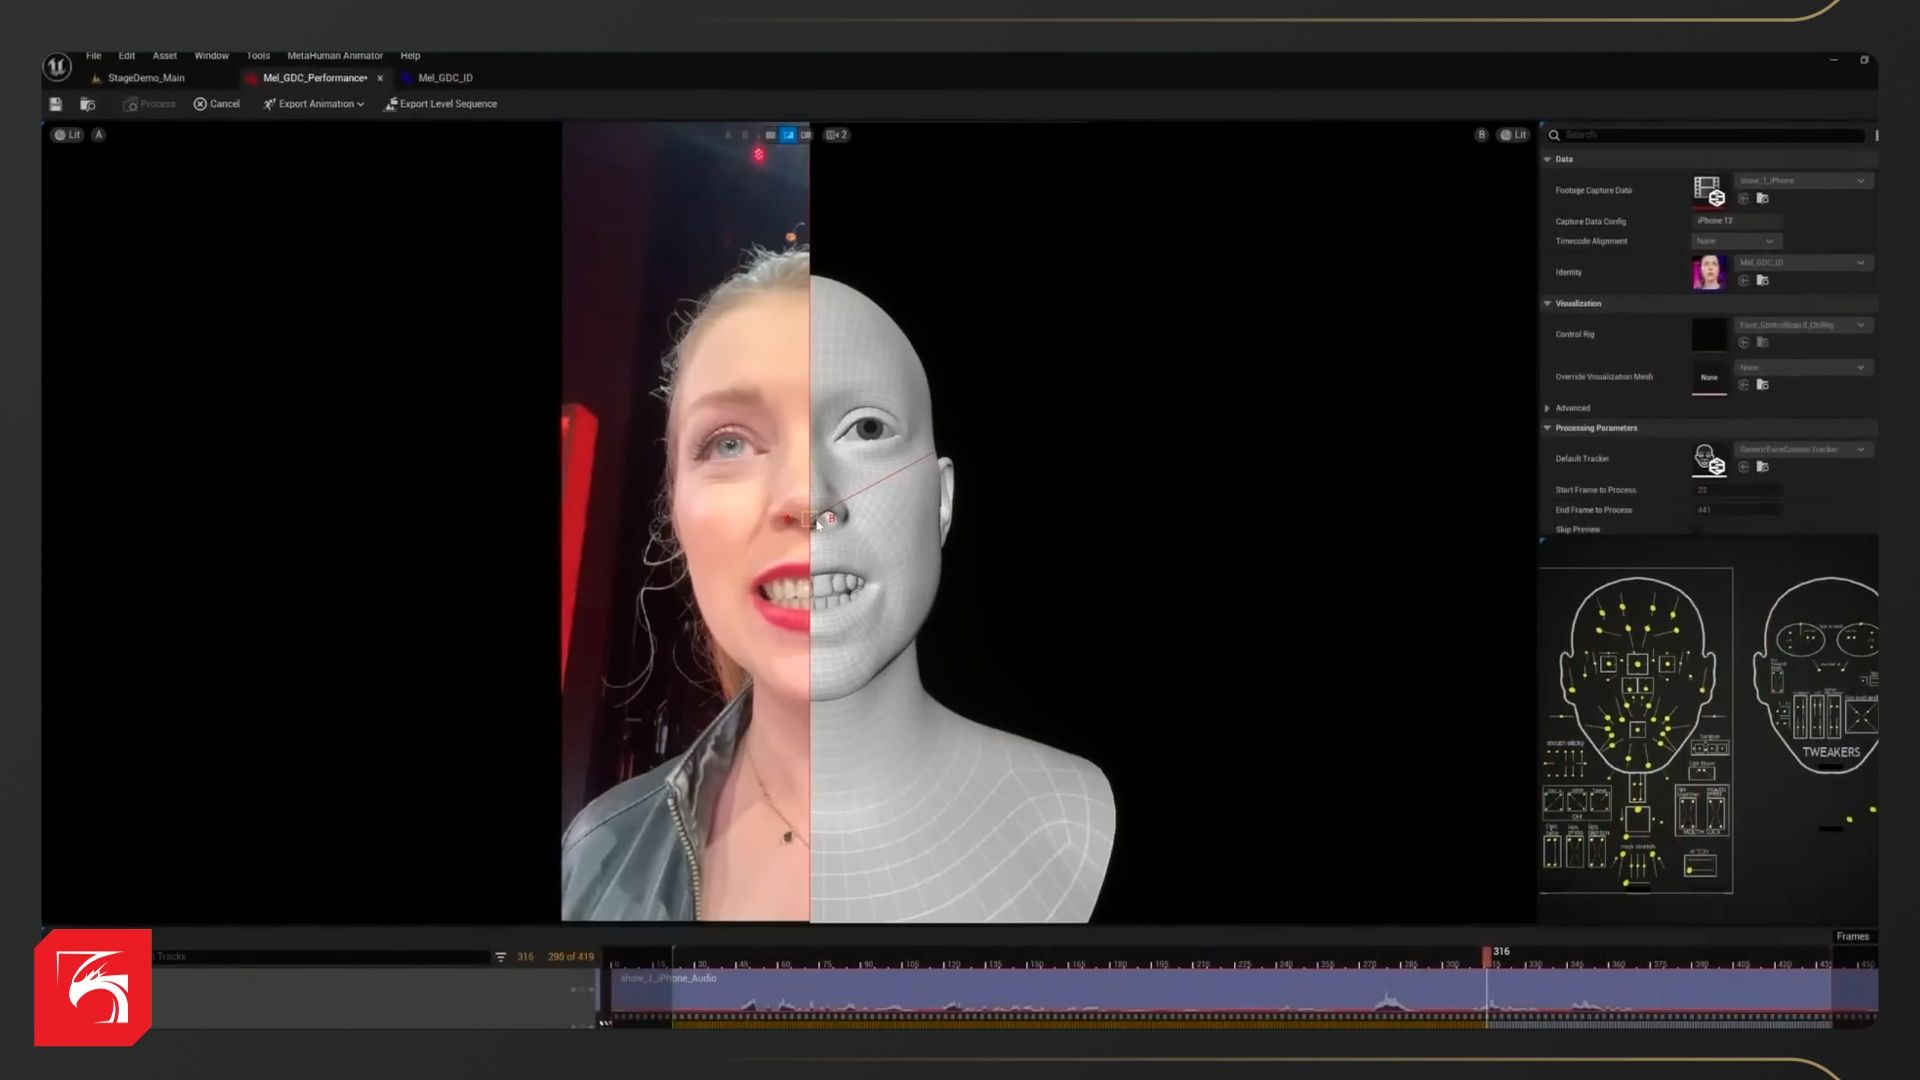Screen dimensions: 1920x1080
Task: Switch to the Mel_GDC_ID tab
Action: point(444,78)
